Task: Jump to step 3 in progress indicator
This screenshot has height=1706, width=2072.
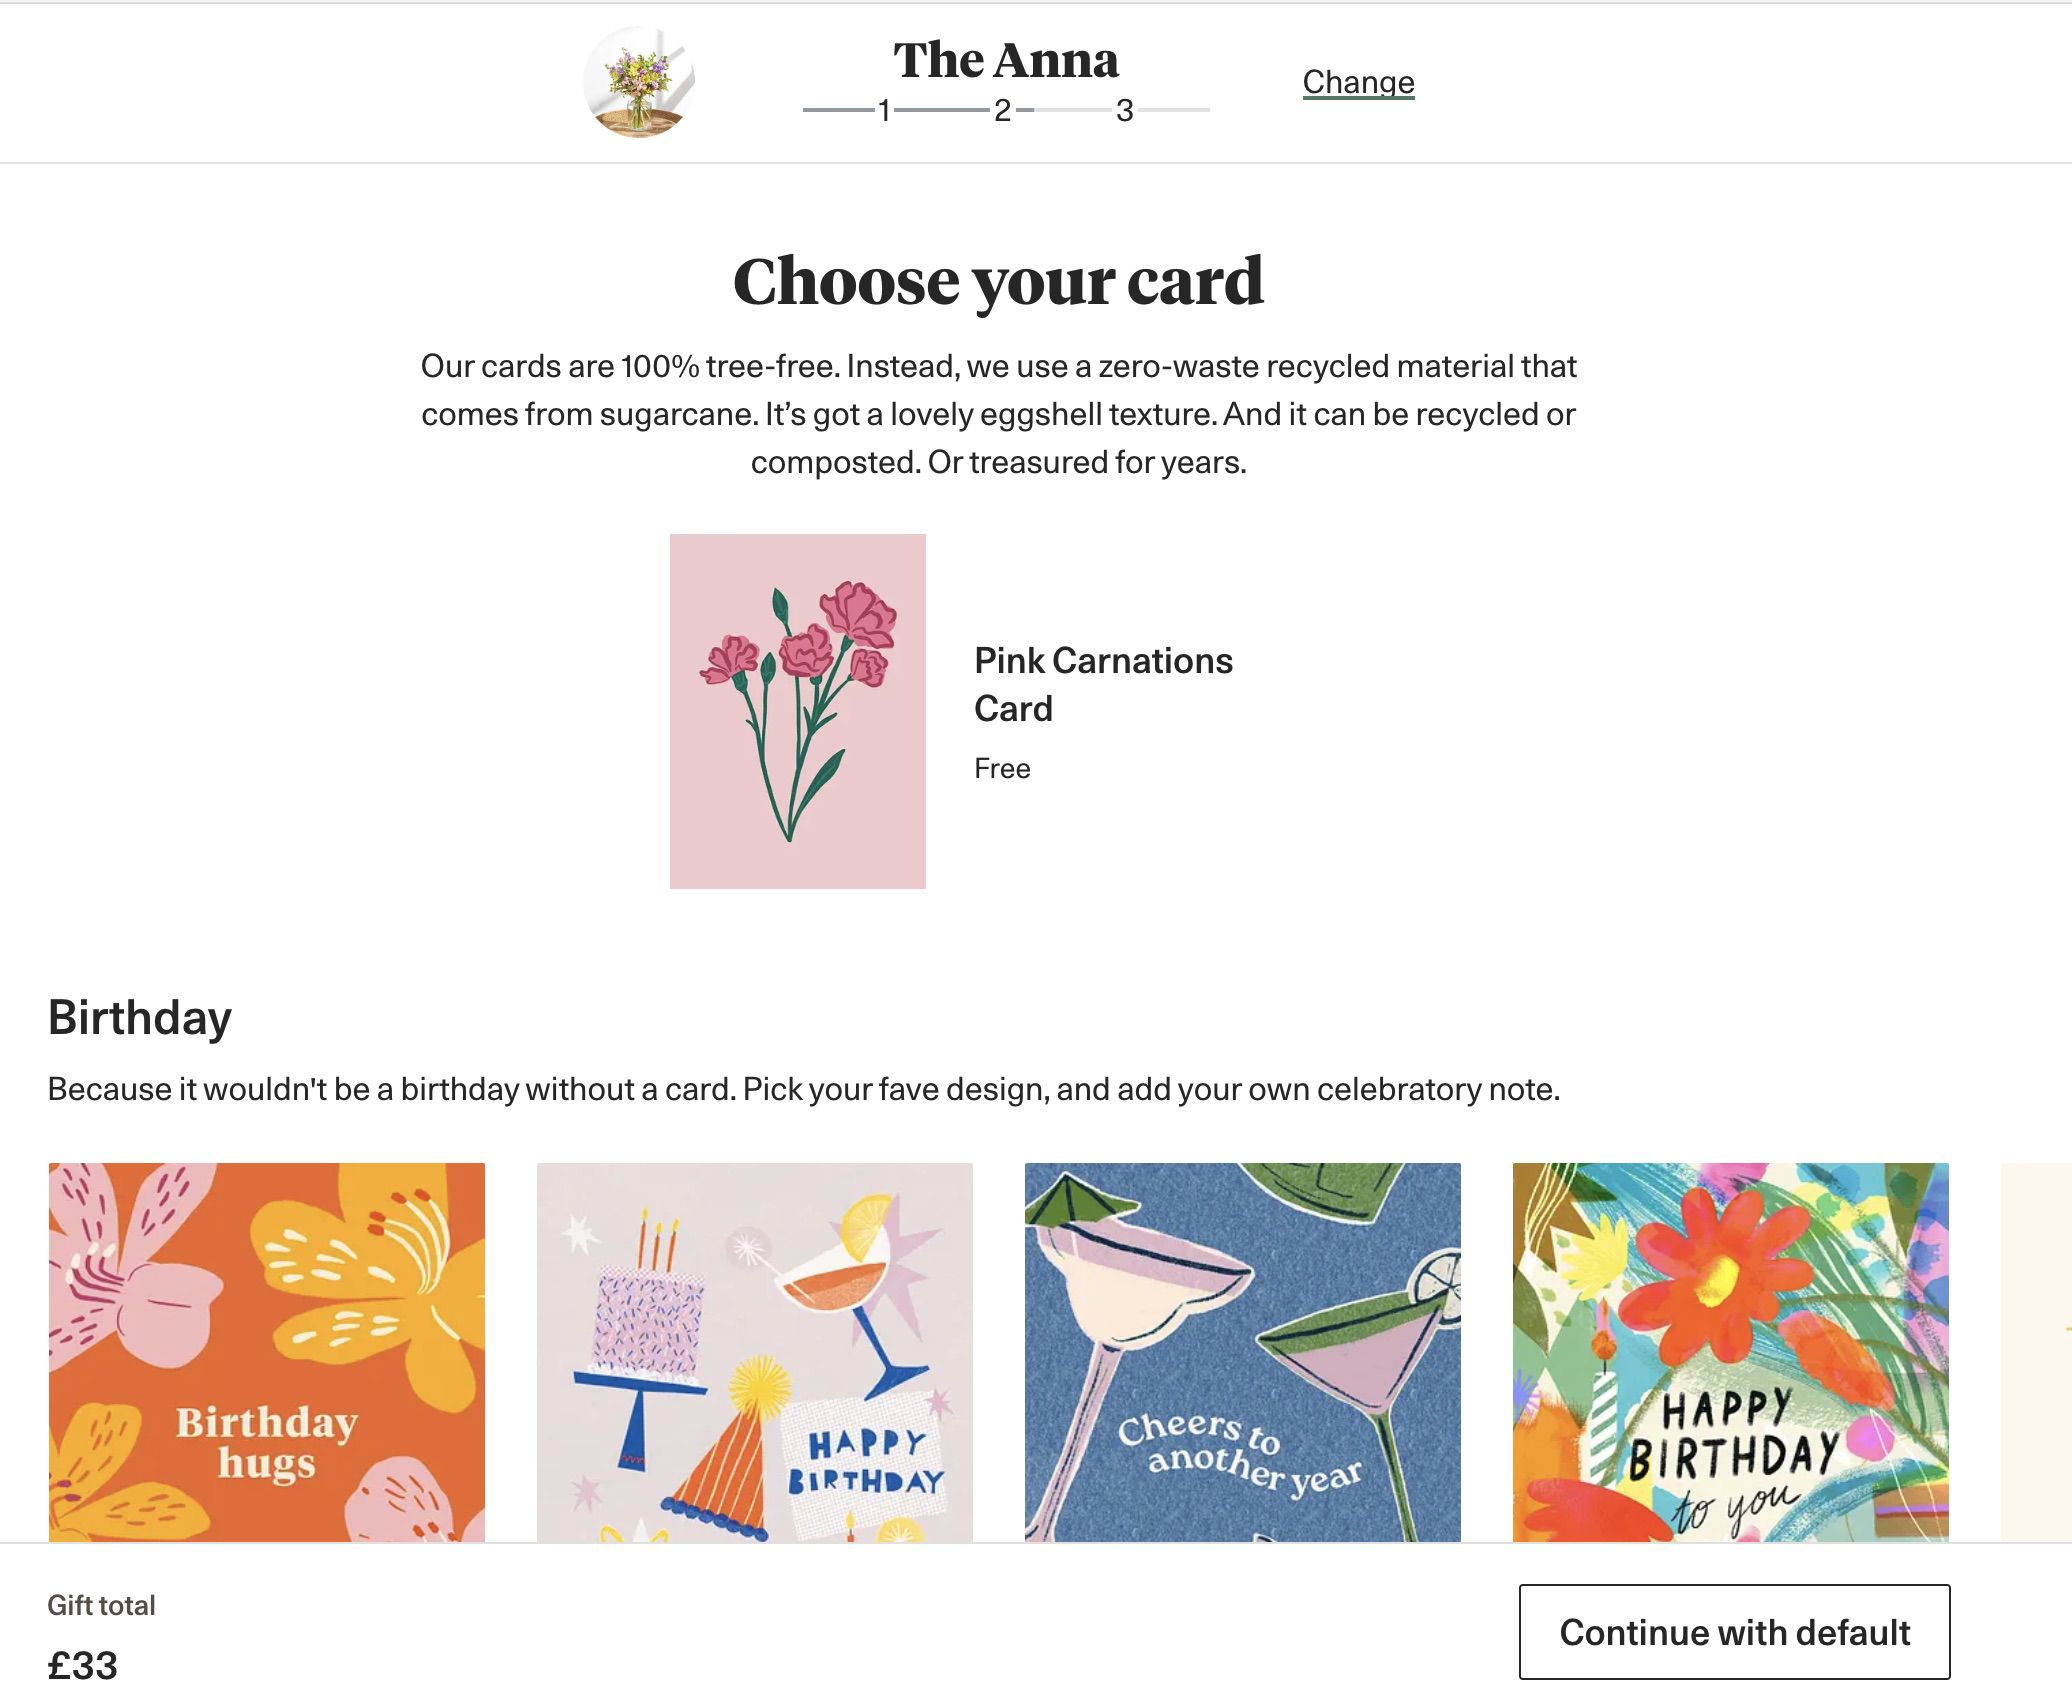Action: click(1124, 110)
